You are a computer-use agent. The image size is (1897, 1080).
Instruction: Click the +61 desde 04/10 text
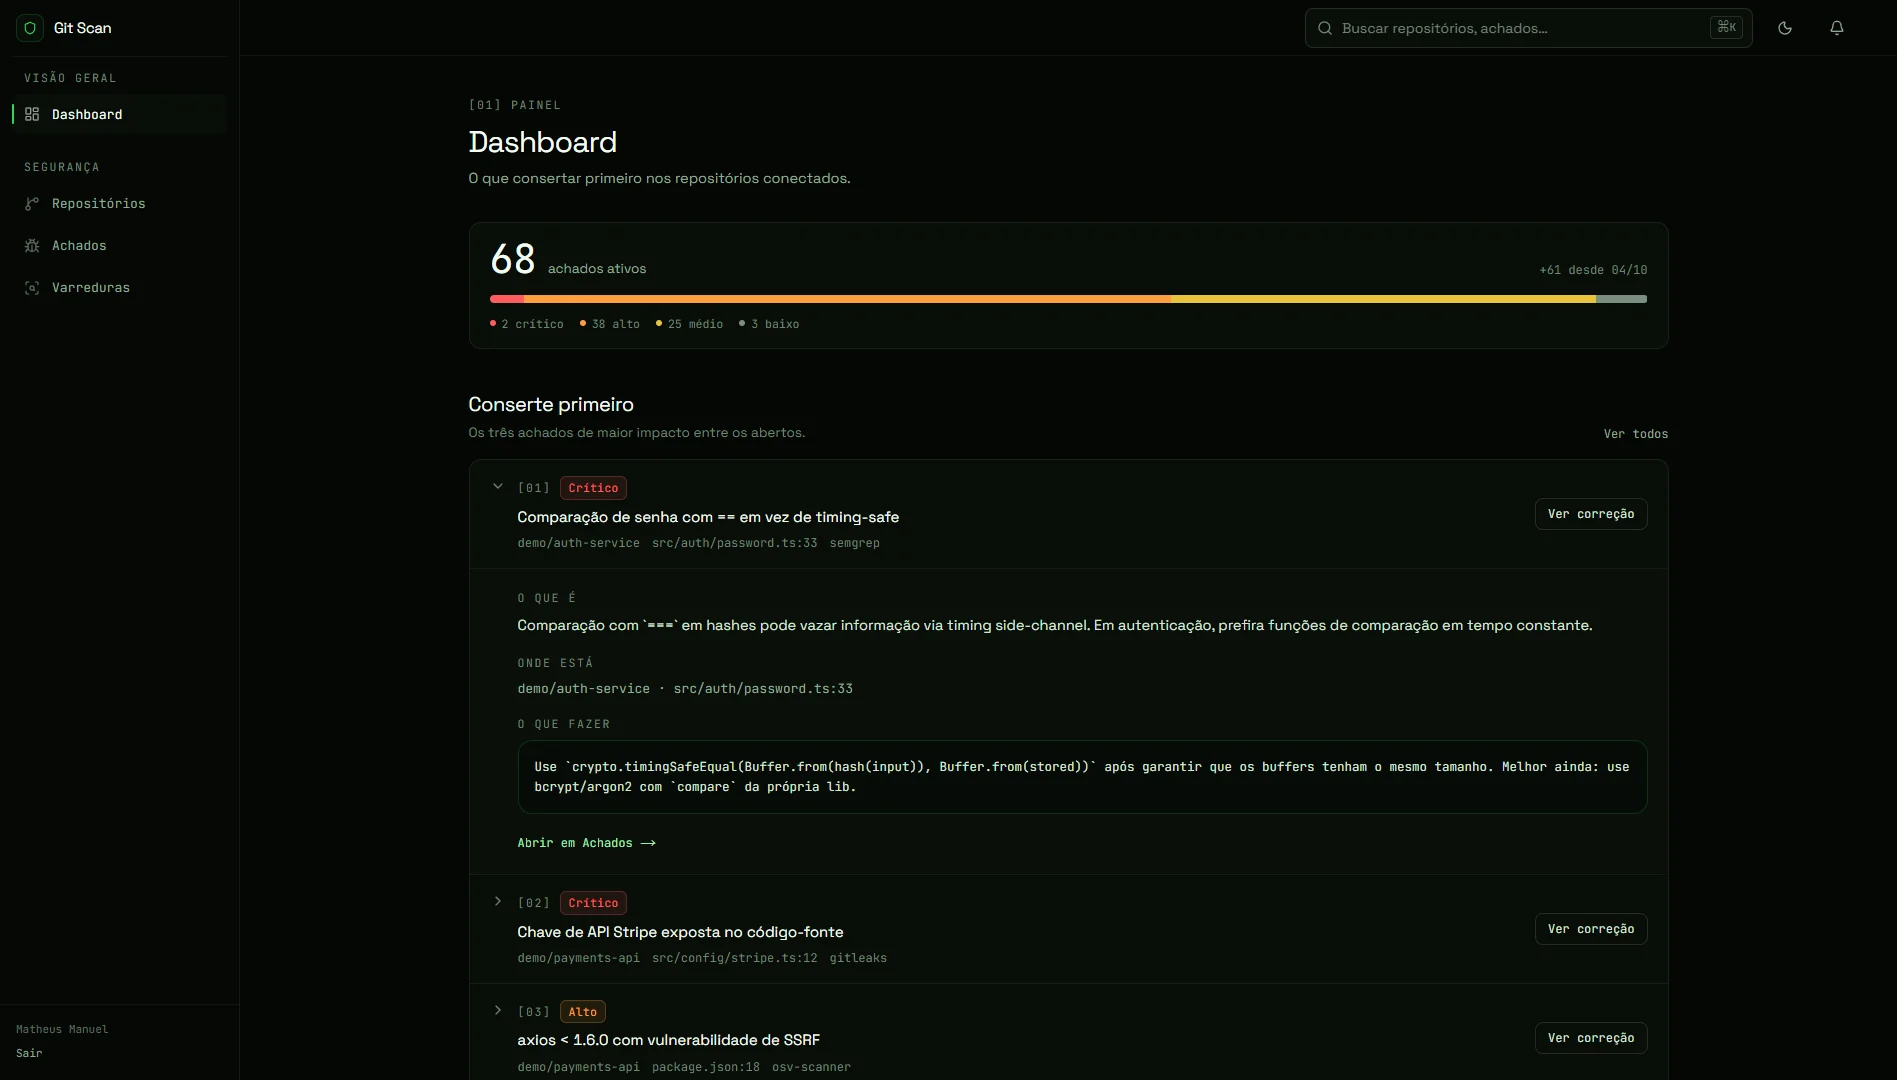(x=1593, y=270)
